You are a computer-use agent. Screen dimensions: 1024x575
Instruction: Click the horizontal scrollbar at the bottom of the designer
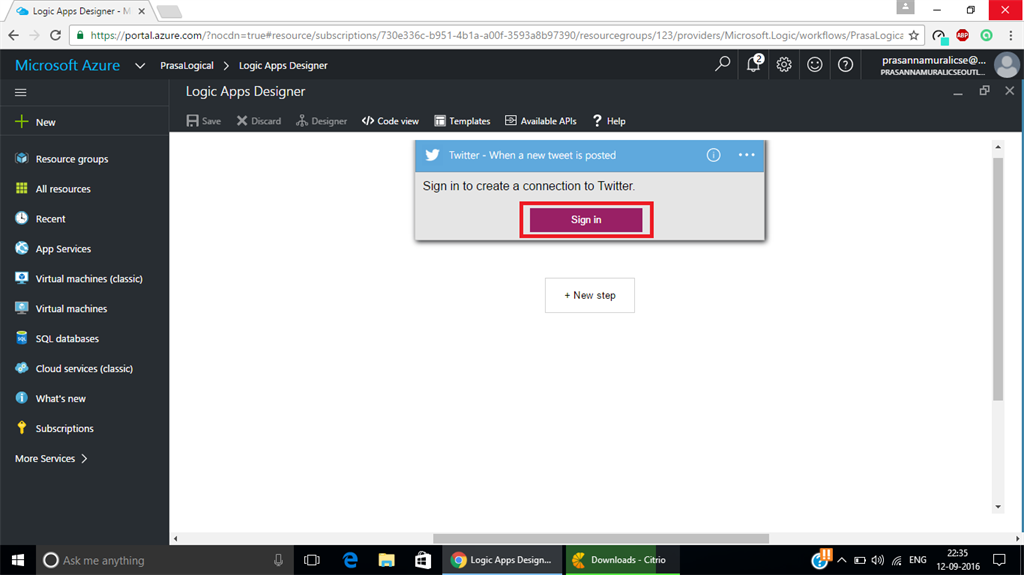point(601,538)
